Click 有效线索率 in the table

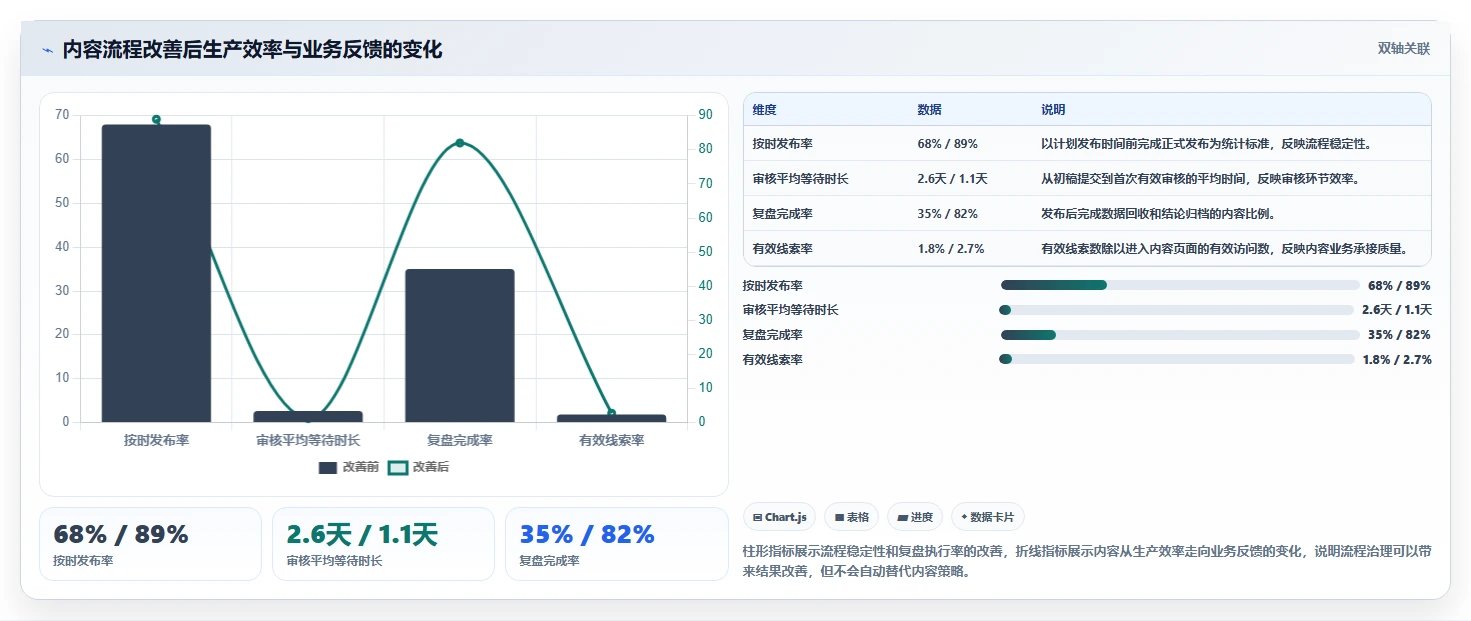[x=783, y=249]
